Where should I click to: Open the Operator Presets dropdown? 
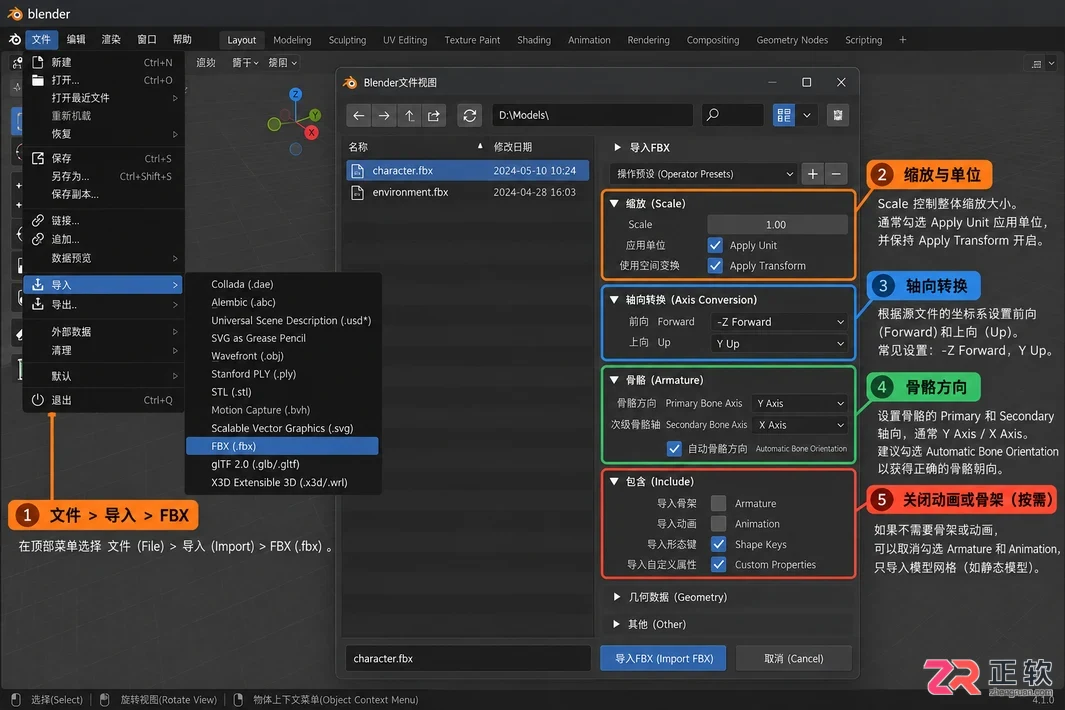704,174
